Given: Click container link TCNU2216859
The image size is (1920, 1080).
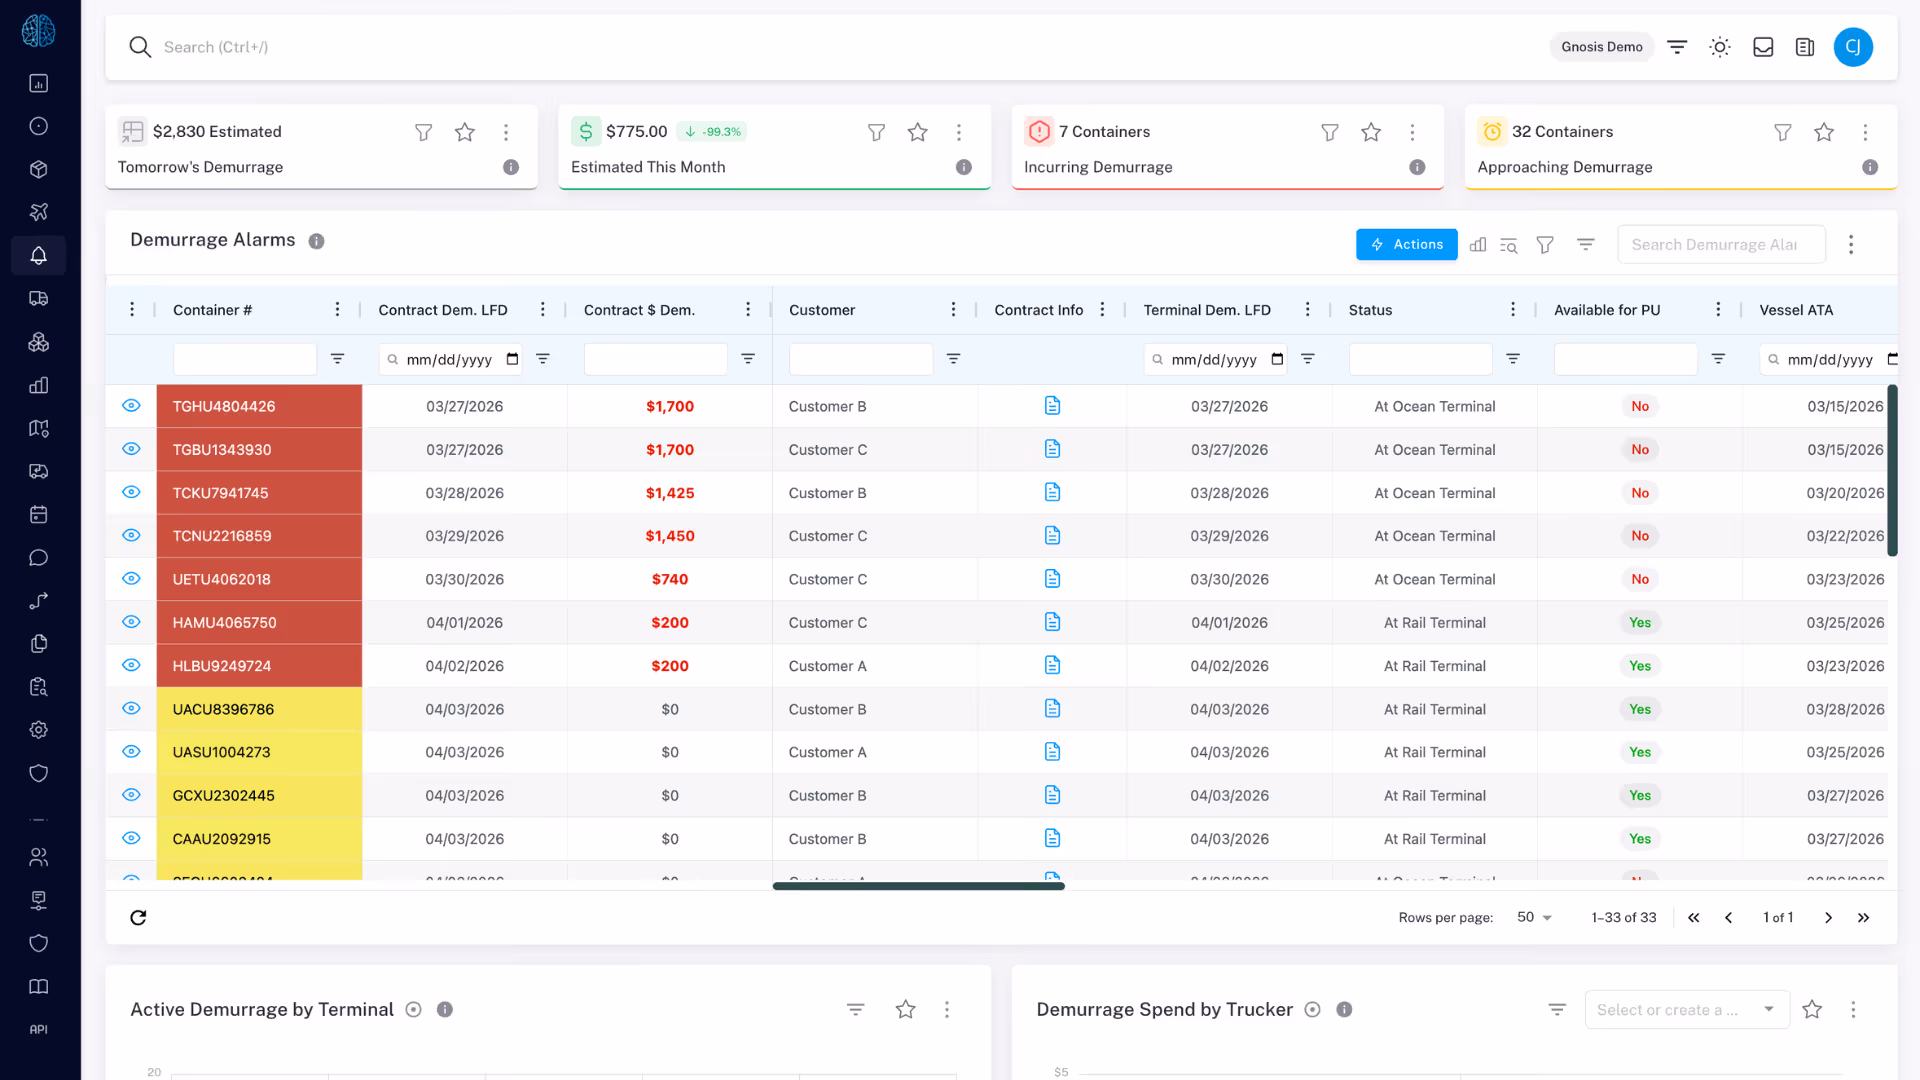Looking at the screenshot, I should (222, 536).
